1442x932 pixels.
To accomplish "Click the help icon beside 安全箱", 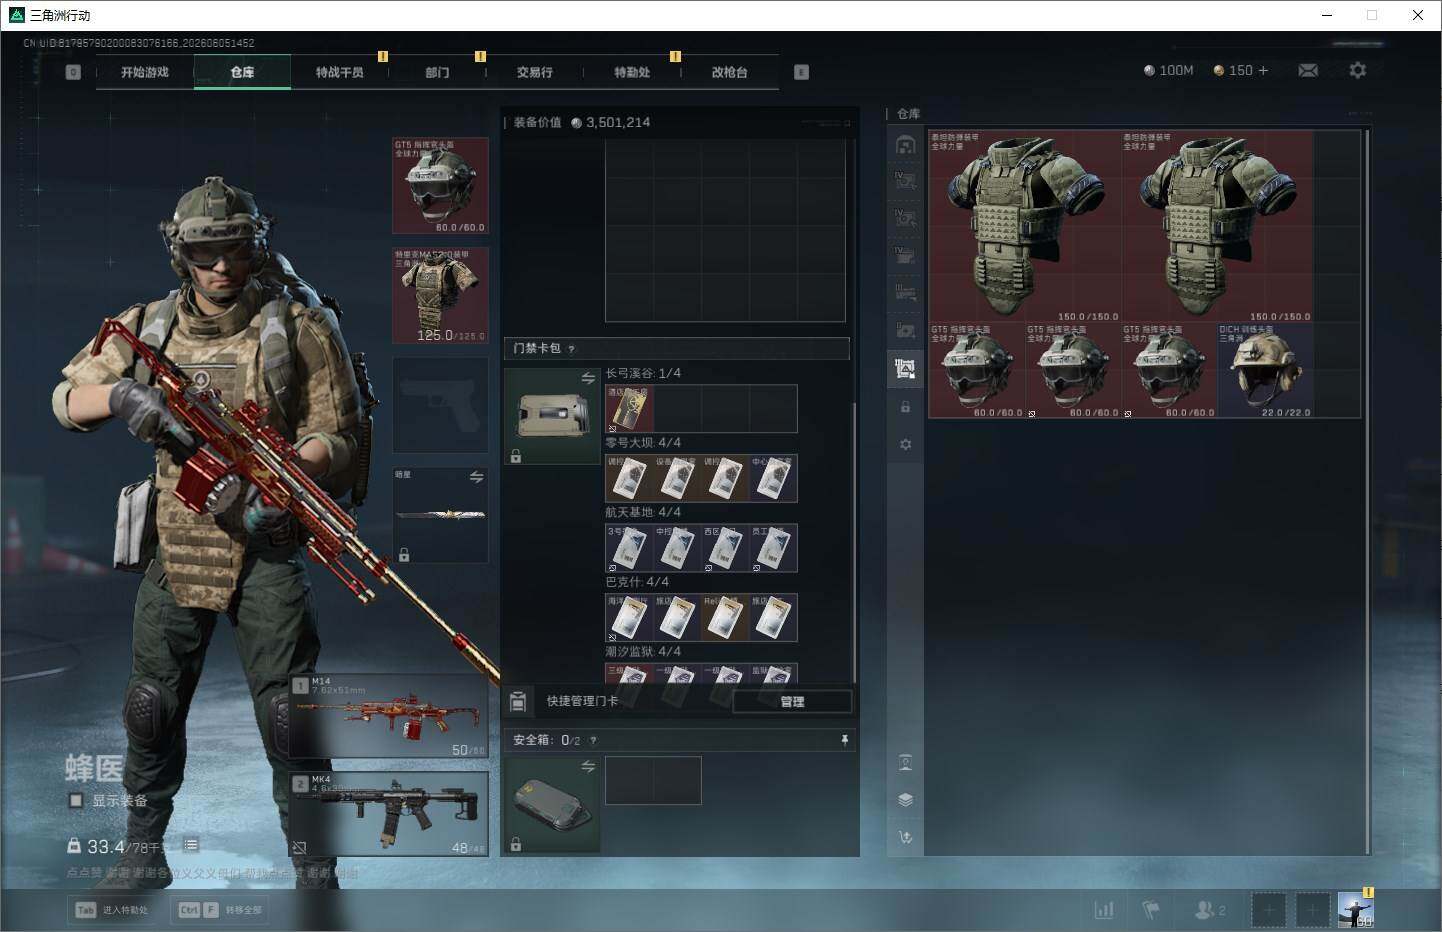I will click(x=593, y=741).
